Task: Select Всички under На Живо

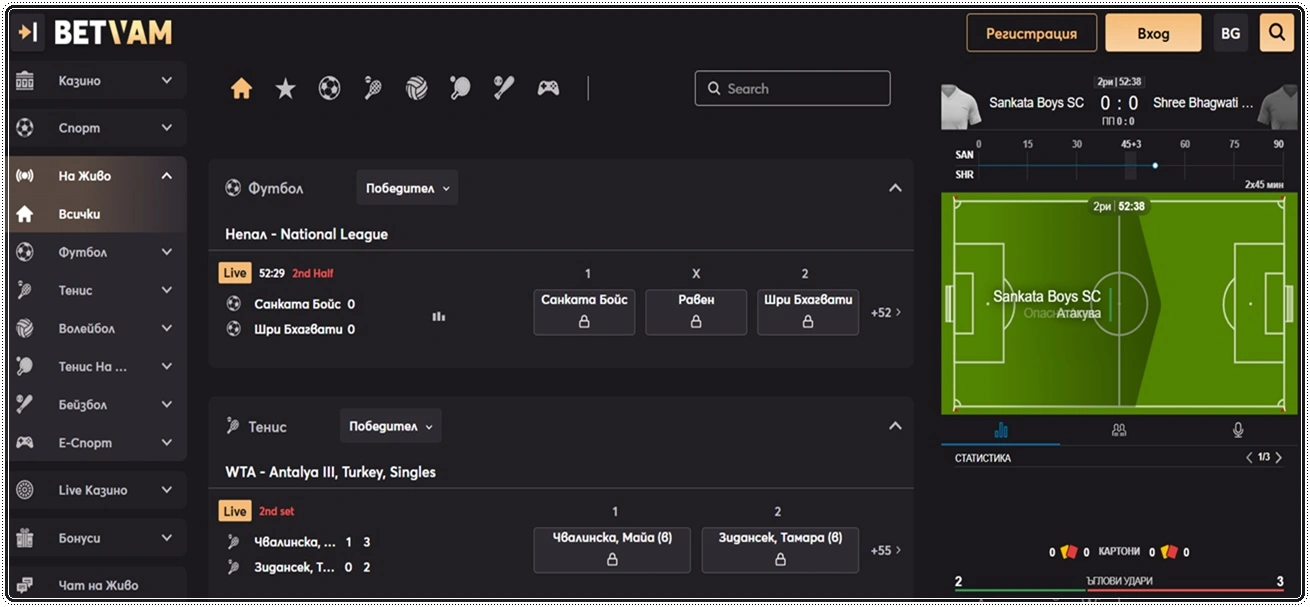Action: [x=80, y=214]
